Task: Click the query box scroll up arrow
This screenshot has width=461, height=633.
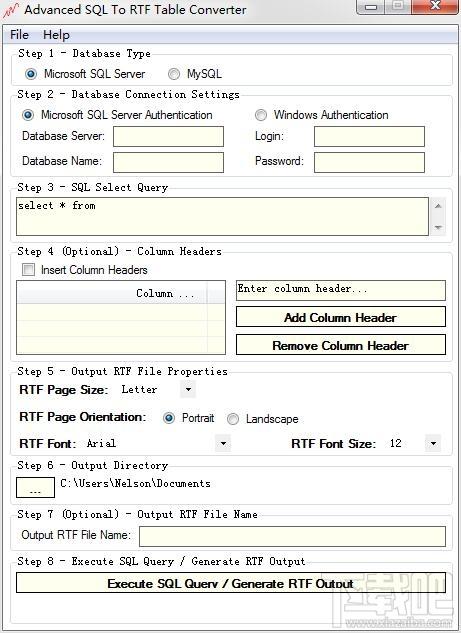Action: pyautogui.click(x=438, y=206)
